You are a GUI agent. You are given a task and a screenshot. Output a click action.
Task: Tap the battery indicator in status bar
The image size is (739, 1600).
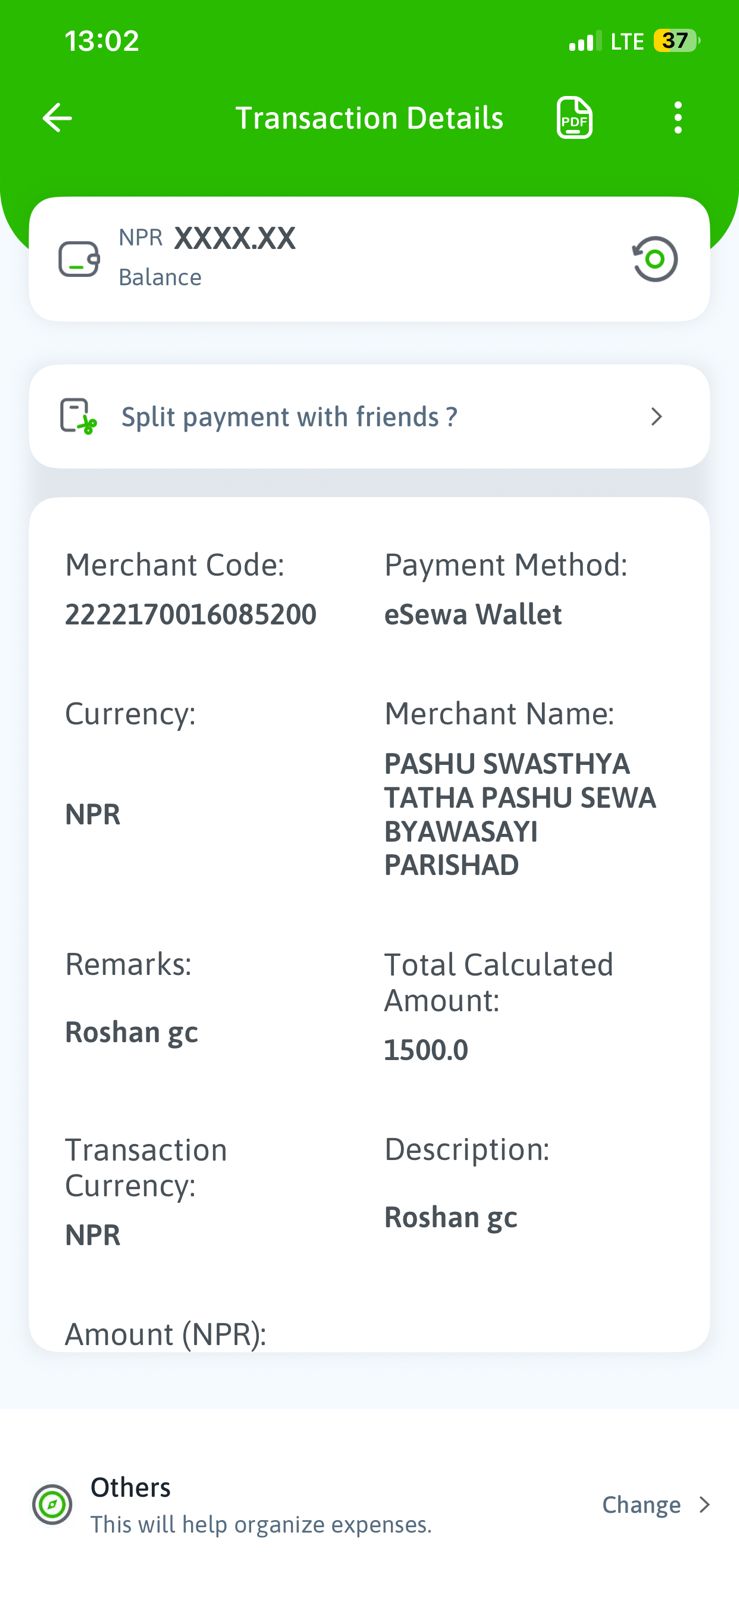pos(677,41)
